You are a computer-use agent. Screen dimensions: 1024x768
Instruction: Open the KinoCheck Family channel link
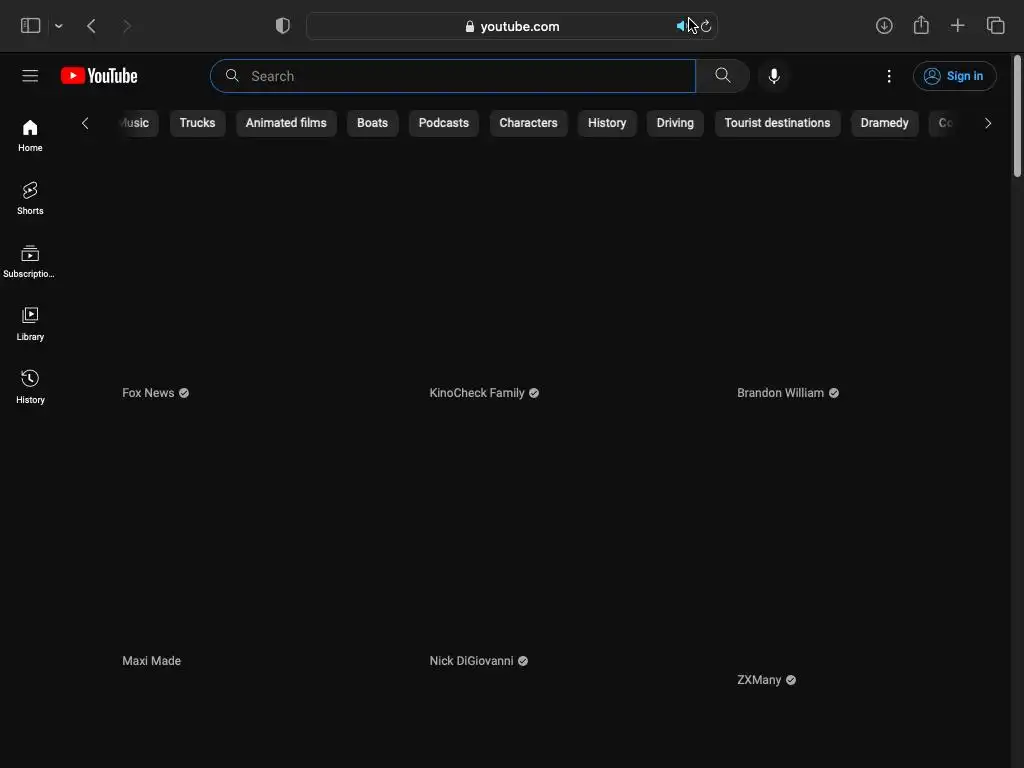coord(477,392)
